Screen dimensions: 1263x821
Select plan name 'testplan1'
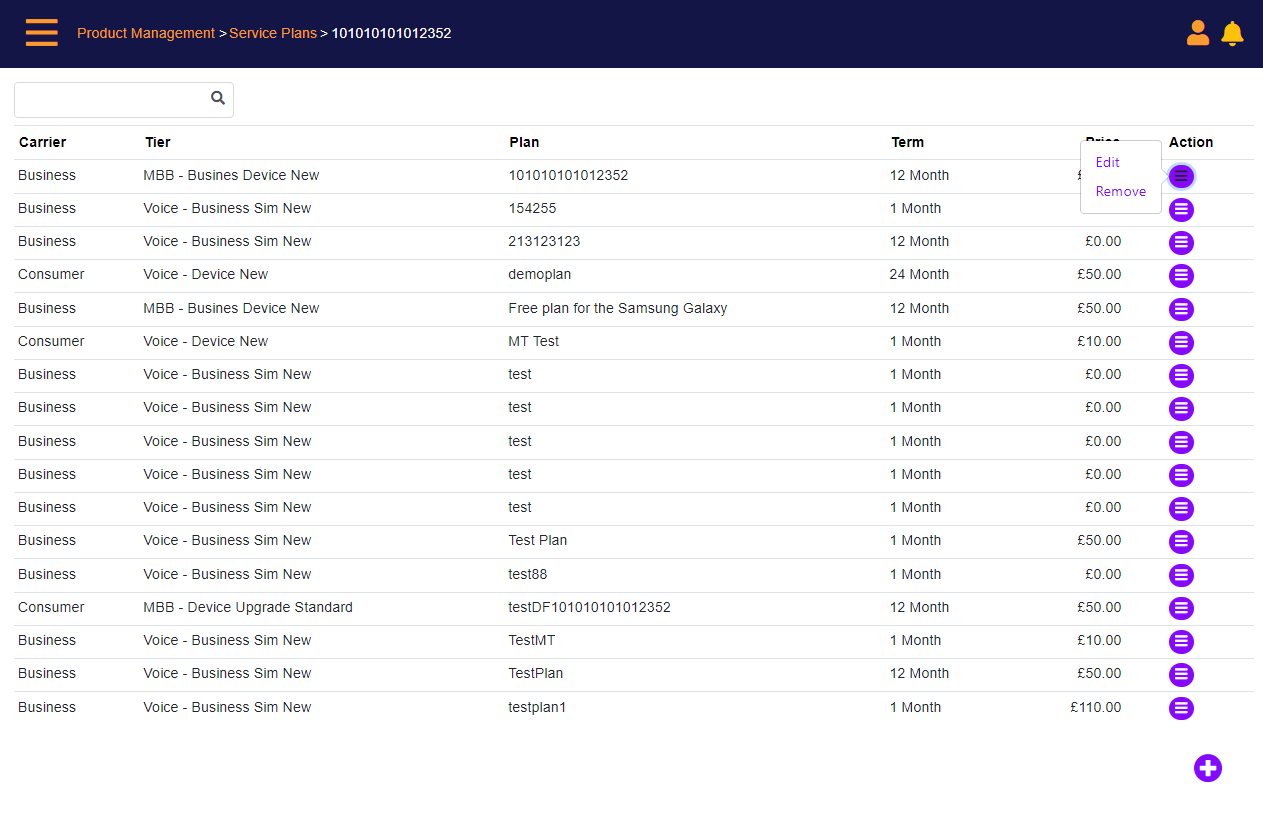pyautogui.click(x=537, y=707)
